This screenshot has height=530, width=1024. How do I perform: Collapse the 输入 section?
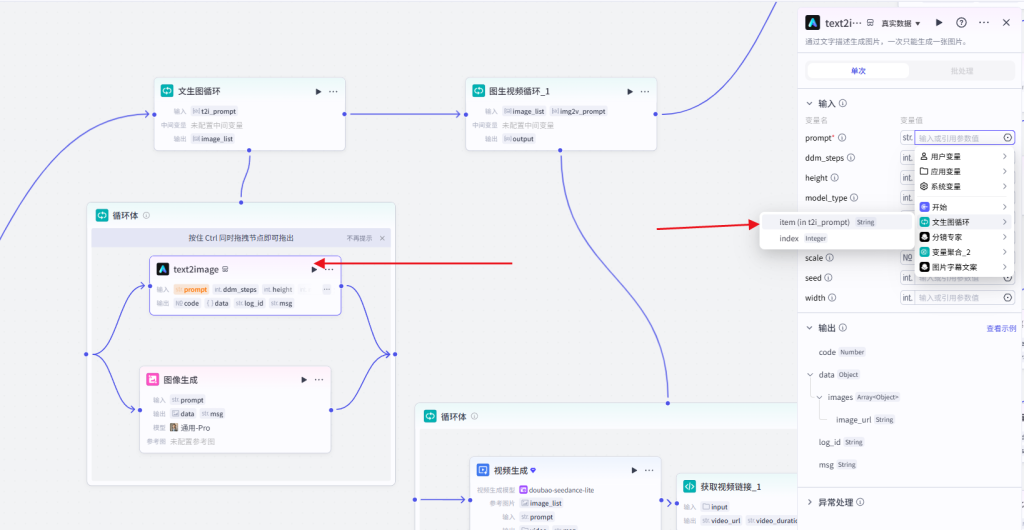[810, 103]
